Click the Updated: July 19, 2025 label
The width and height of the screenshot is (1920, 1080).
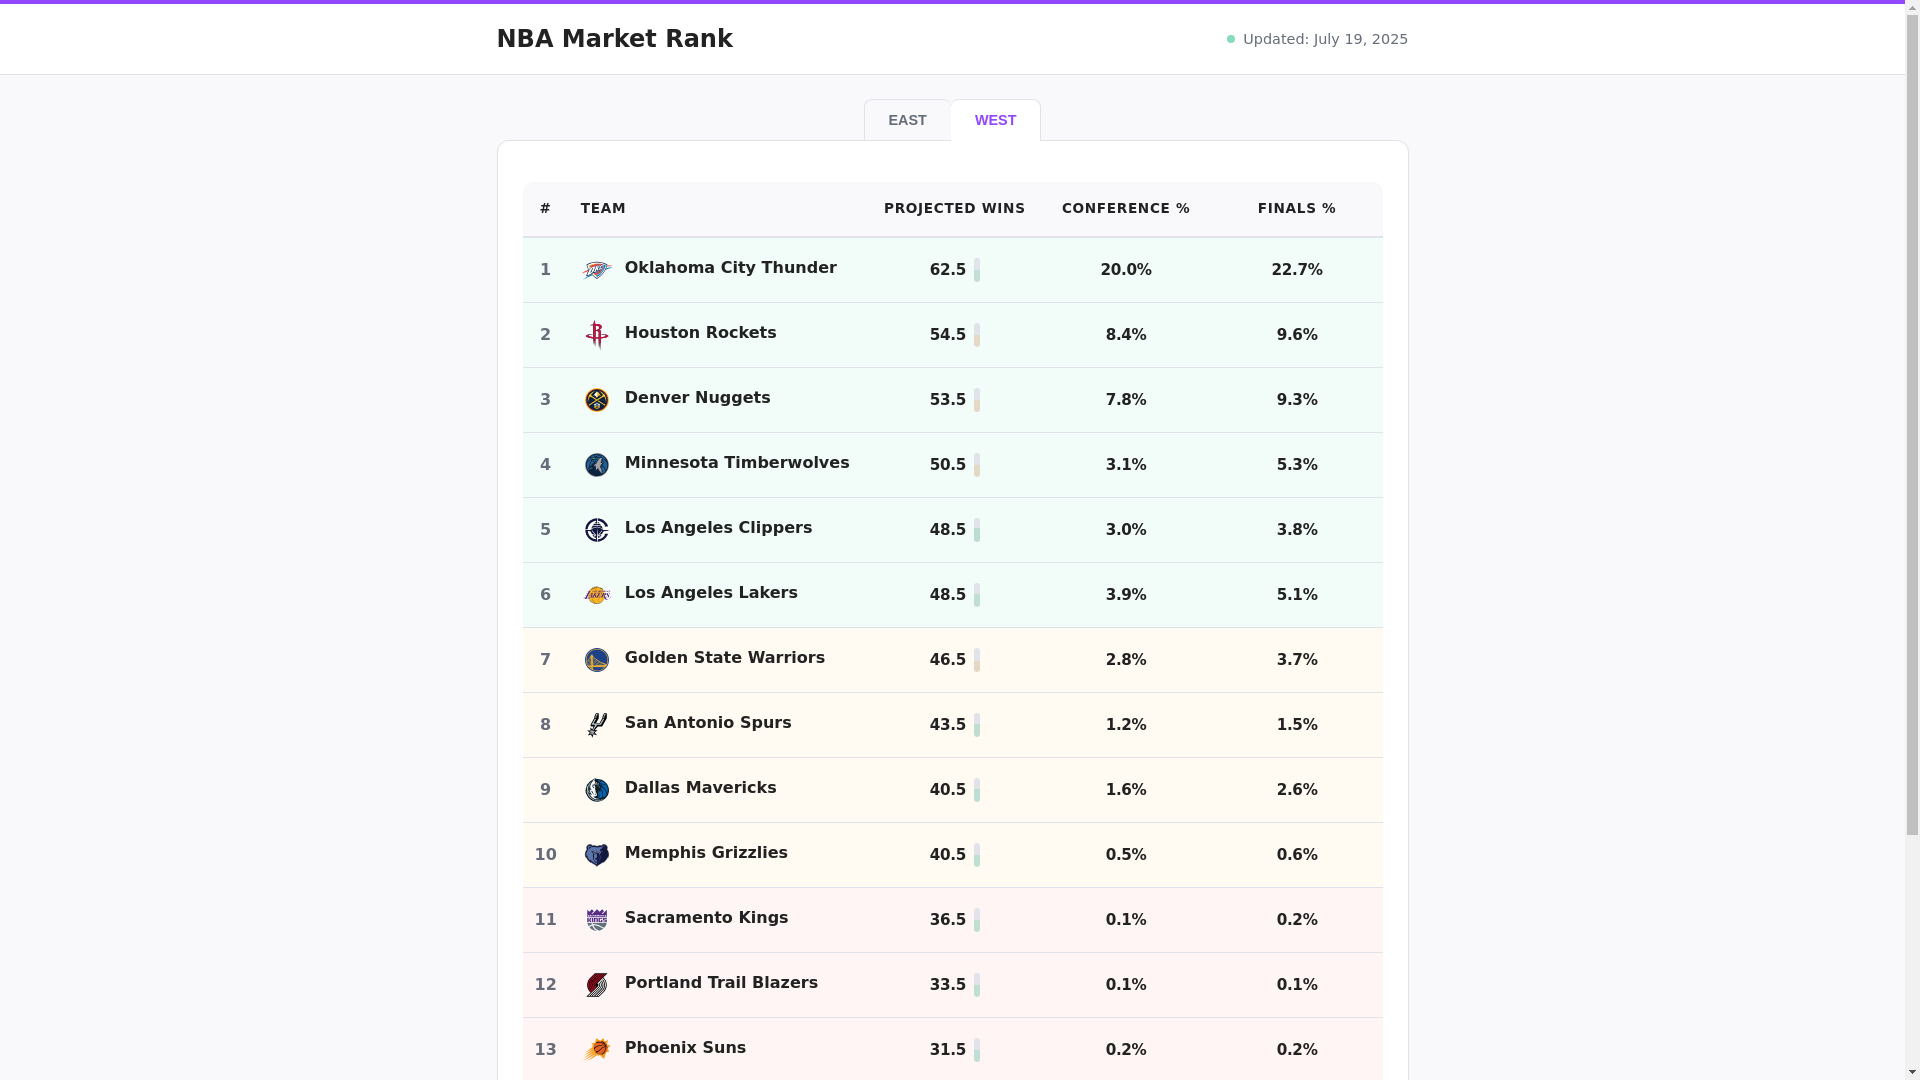point(1325,39)
